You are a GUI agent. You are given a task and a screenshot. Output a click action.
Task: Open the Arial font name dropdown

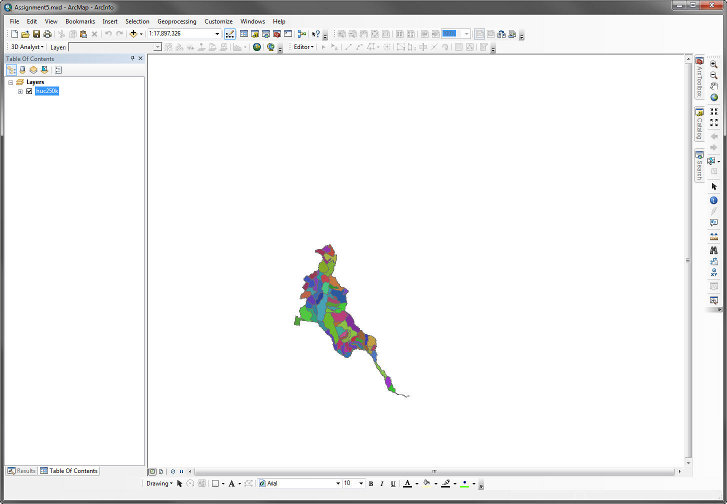(338, 484)
